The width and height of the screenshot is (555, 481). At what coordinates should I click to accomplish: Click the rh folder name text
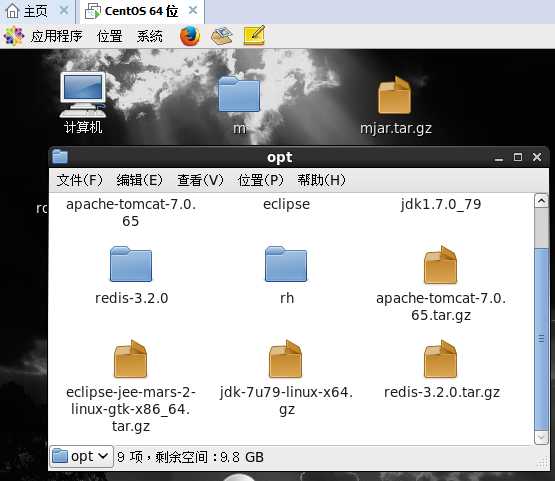[x=287, y=298]
